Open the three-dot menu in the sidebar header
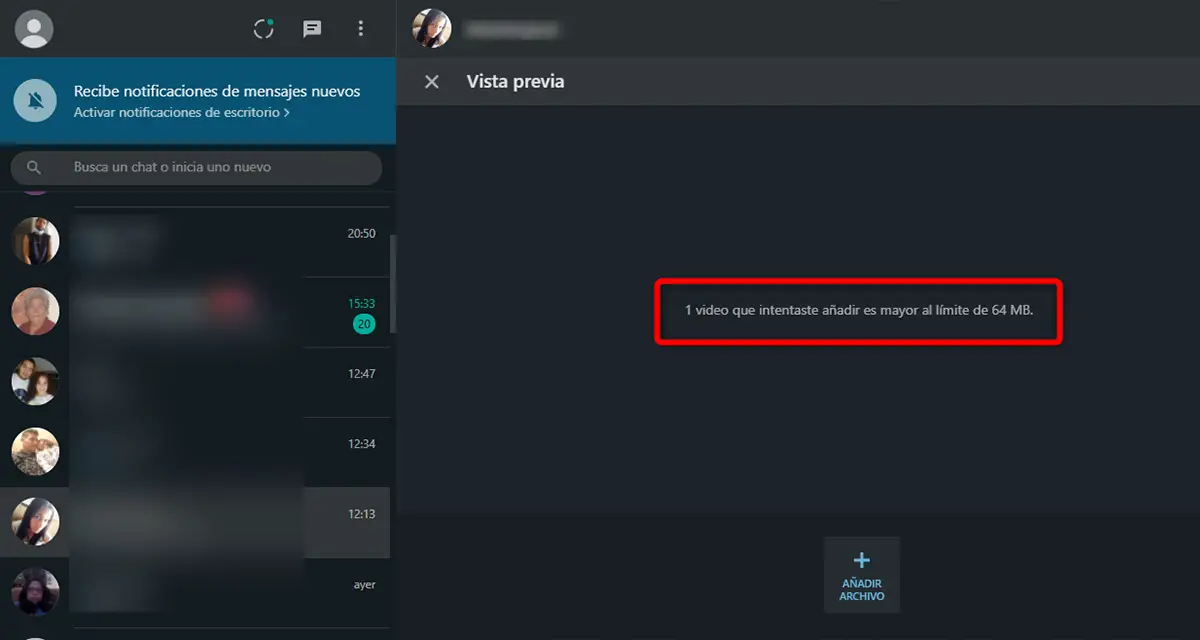This screenshot has width=1200, height=640. [361, 29]
